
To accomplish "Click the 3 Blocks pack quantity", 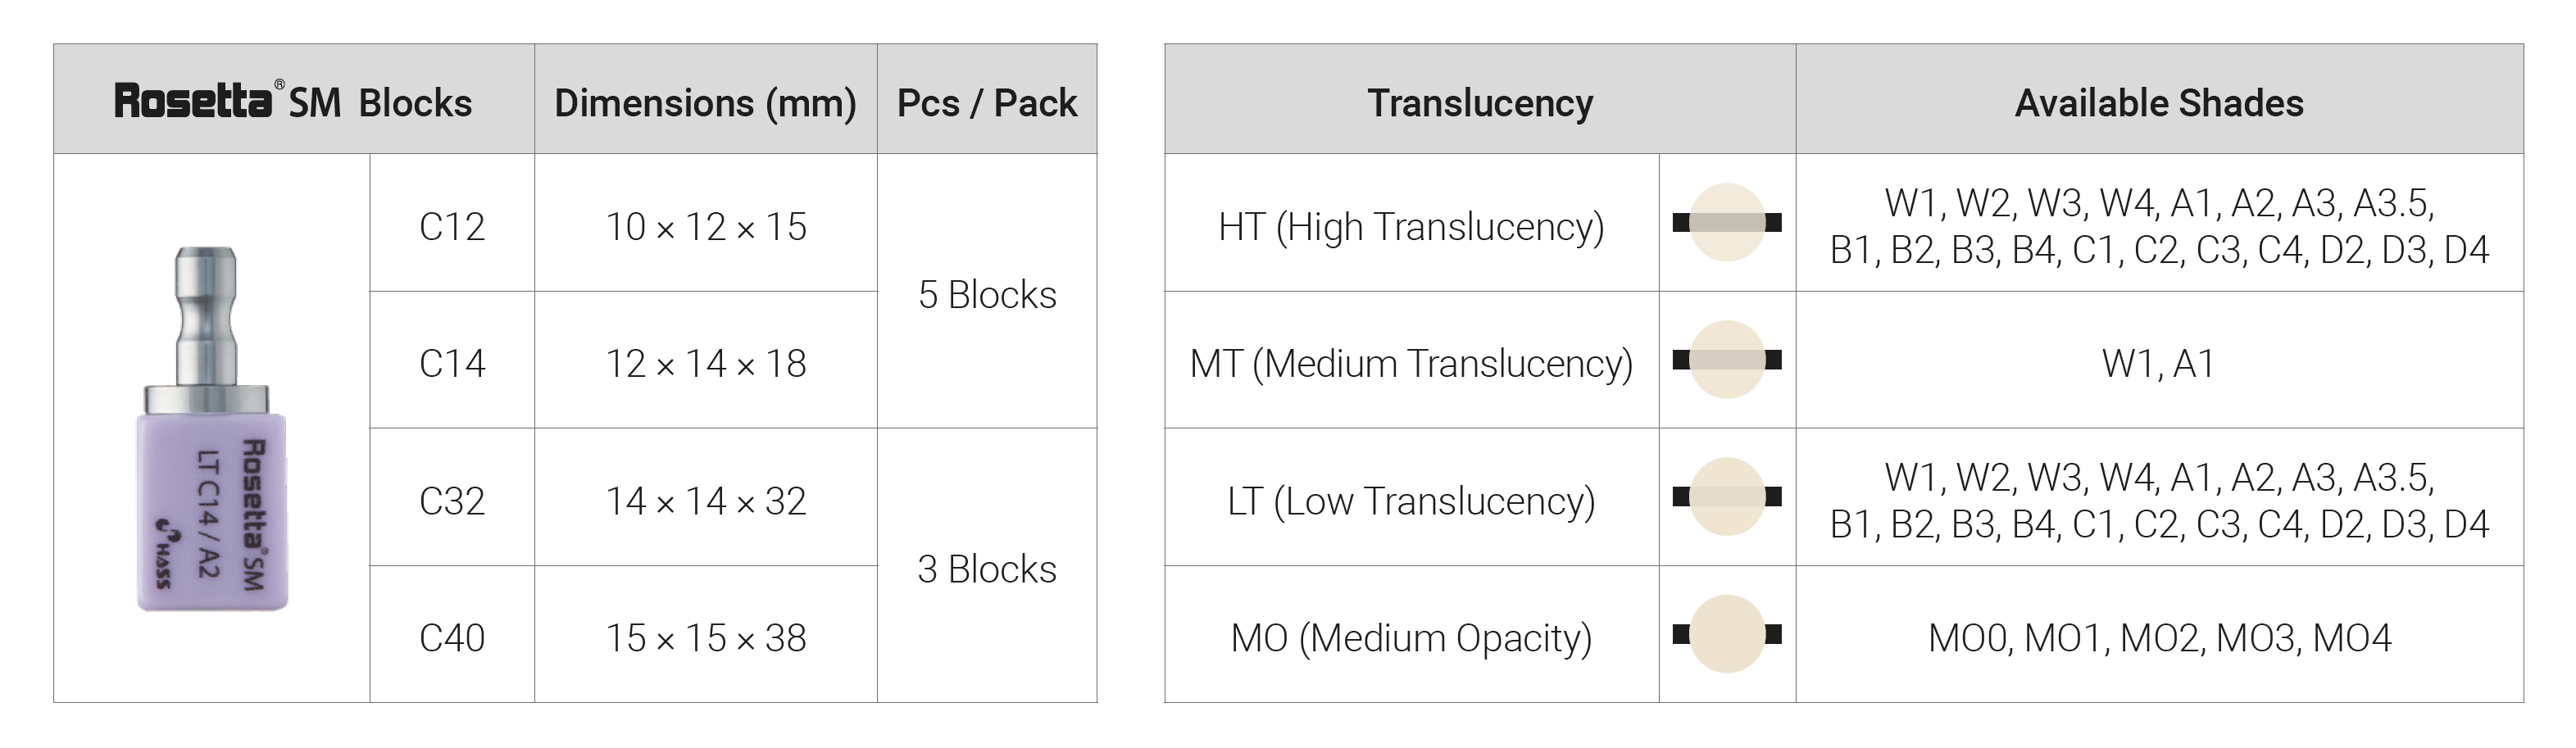I will pyautogui.click(x=987, y=569).
